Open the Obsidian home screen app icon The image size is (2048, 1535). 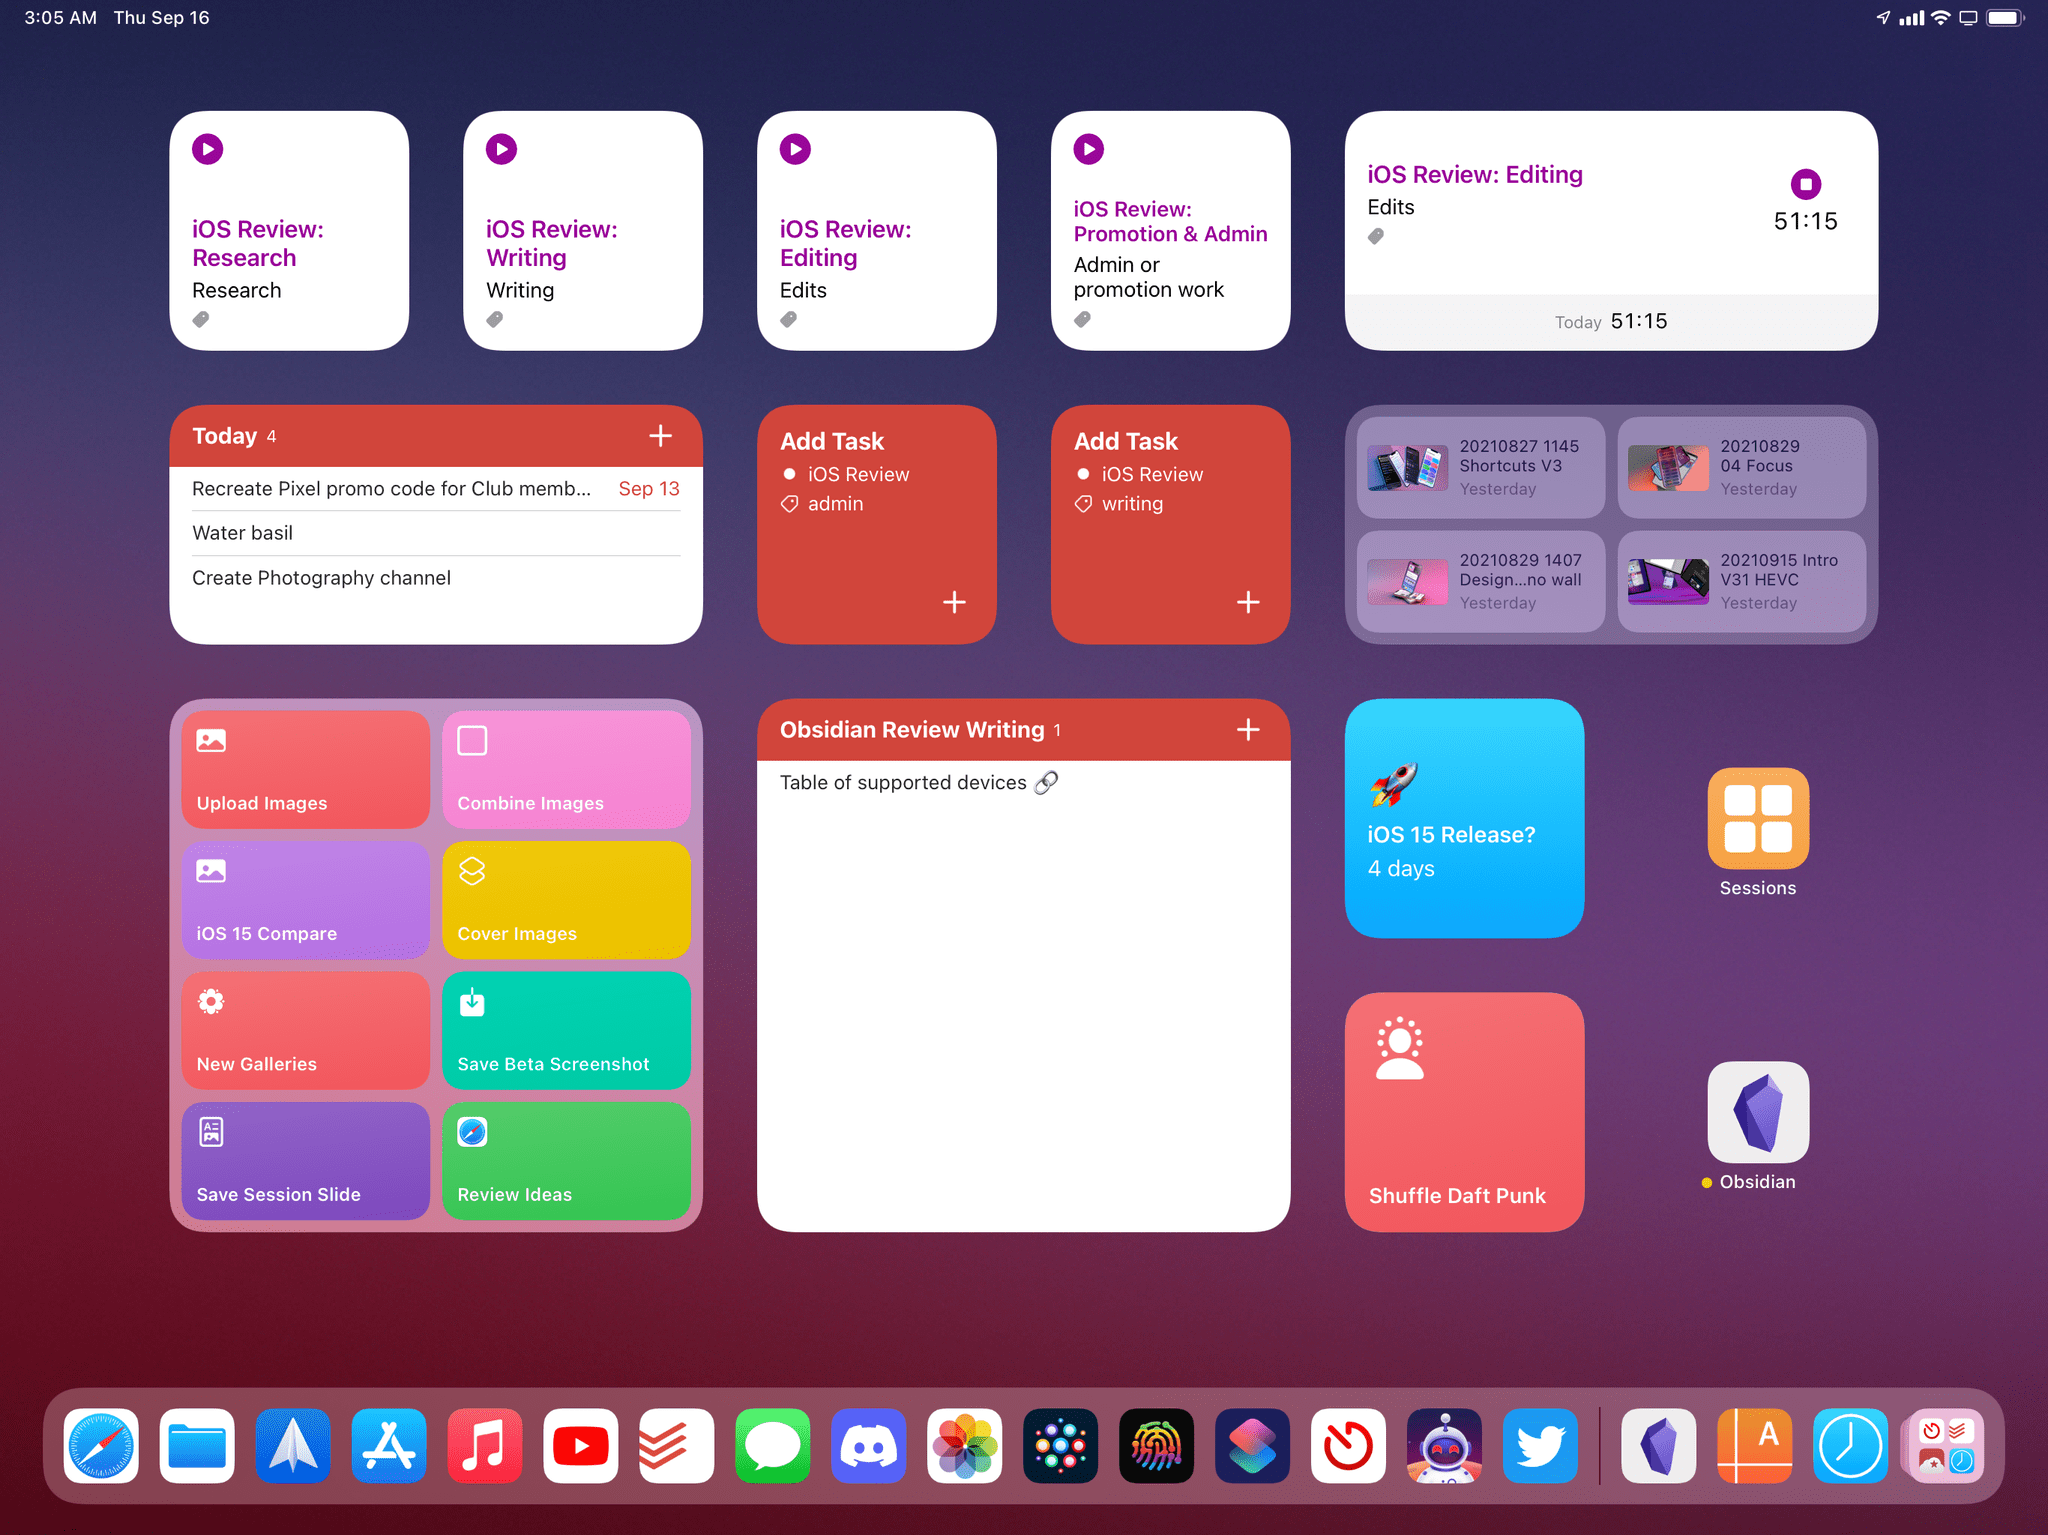(x=1758, y=1112)
